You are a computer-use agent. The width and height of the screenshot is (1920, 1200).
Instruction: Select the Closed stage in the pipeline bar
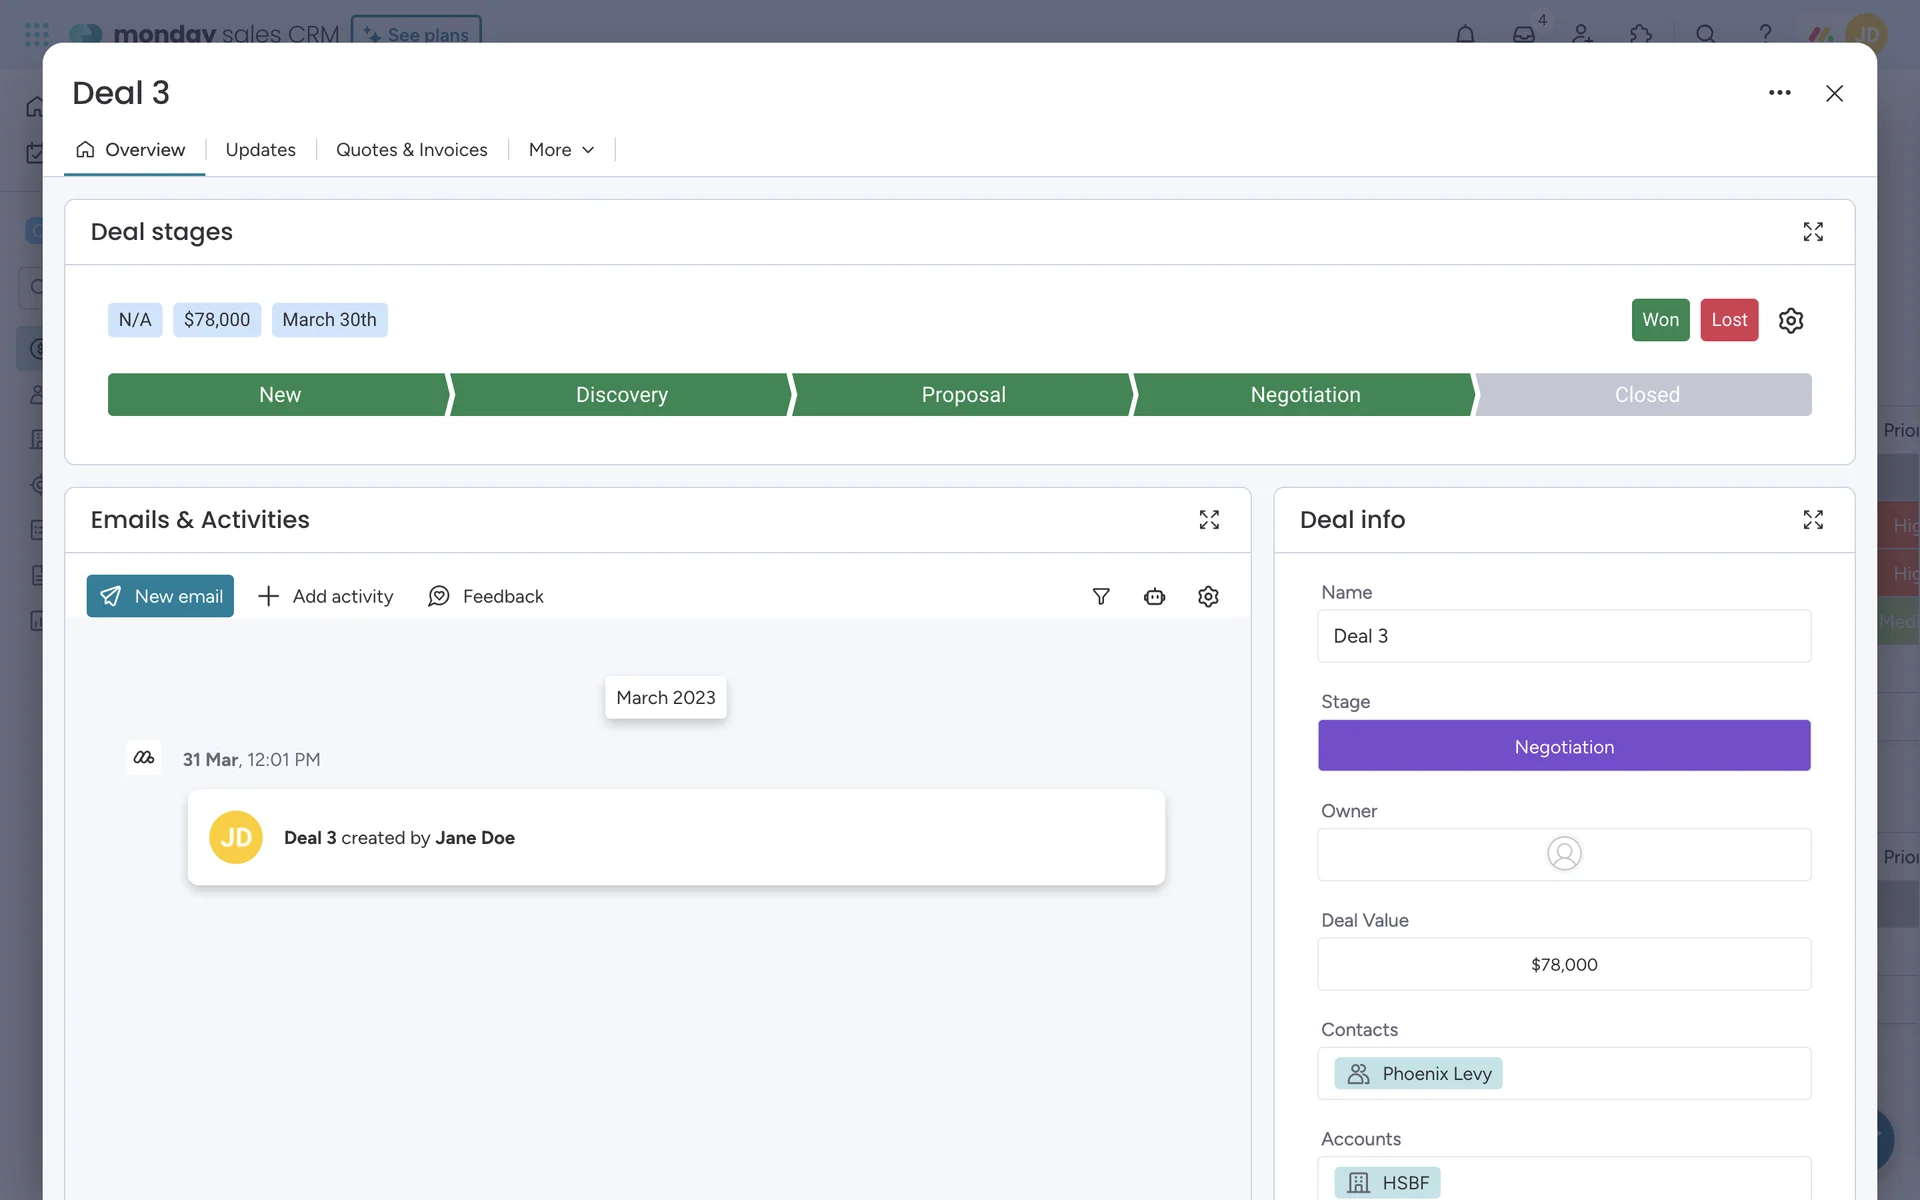(1646, 395)
